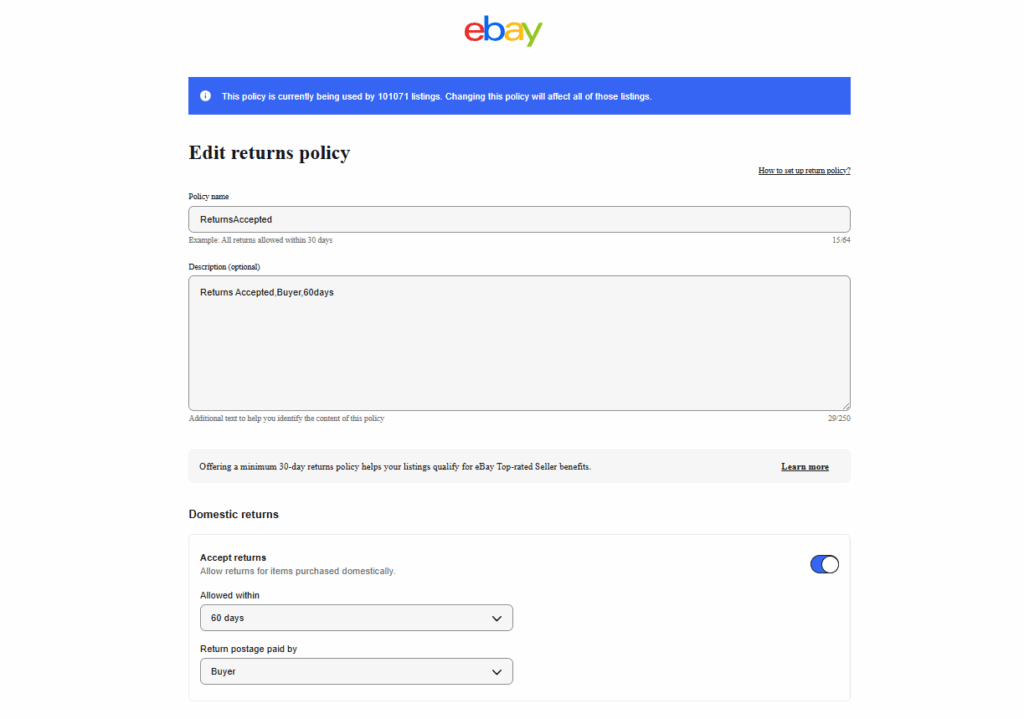The image size is (1024, 719).
Task: Click the Edit returns policy heading
Action: (x=268, y=152)
